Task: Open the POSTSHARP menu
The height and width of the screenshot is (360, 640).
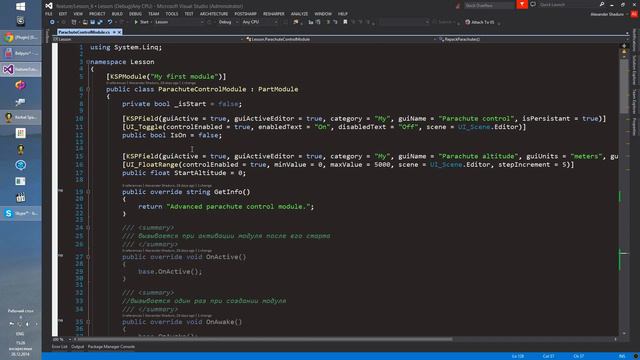Action: pos(245,14)
